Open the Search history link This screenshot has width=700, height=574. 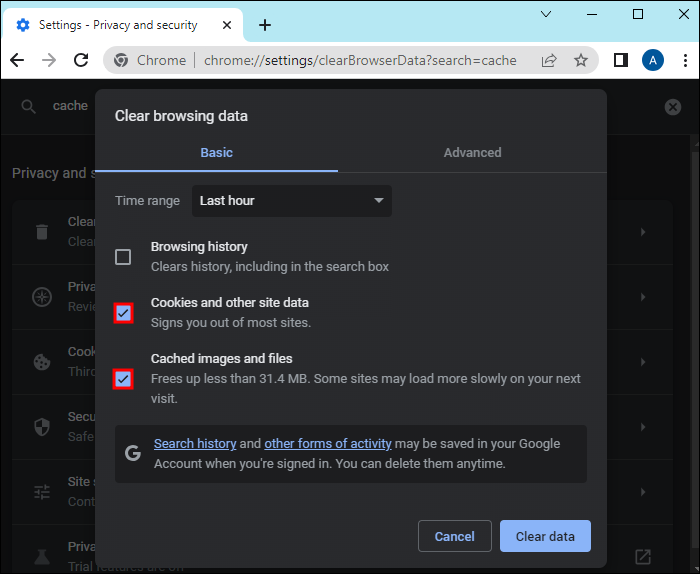pyautogui.click(x=195, y=444)
